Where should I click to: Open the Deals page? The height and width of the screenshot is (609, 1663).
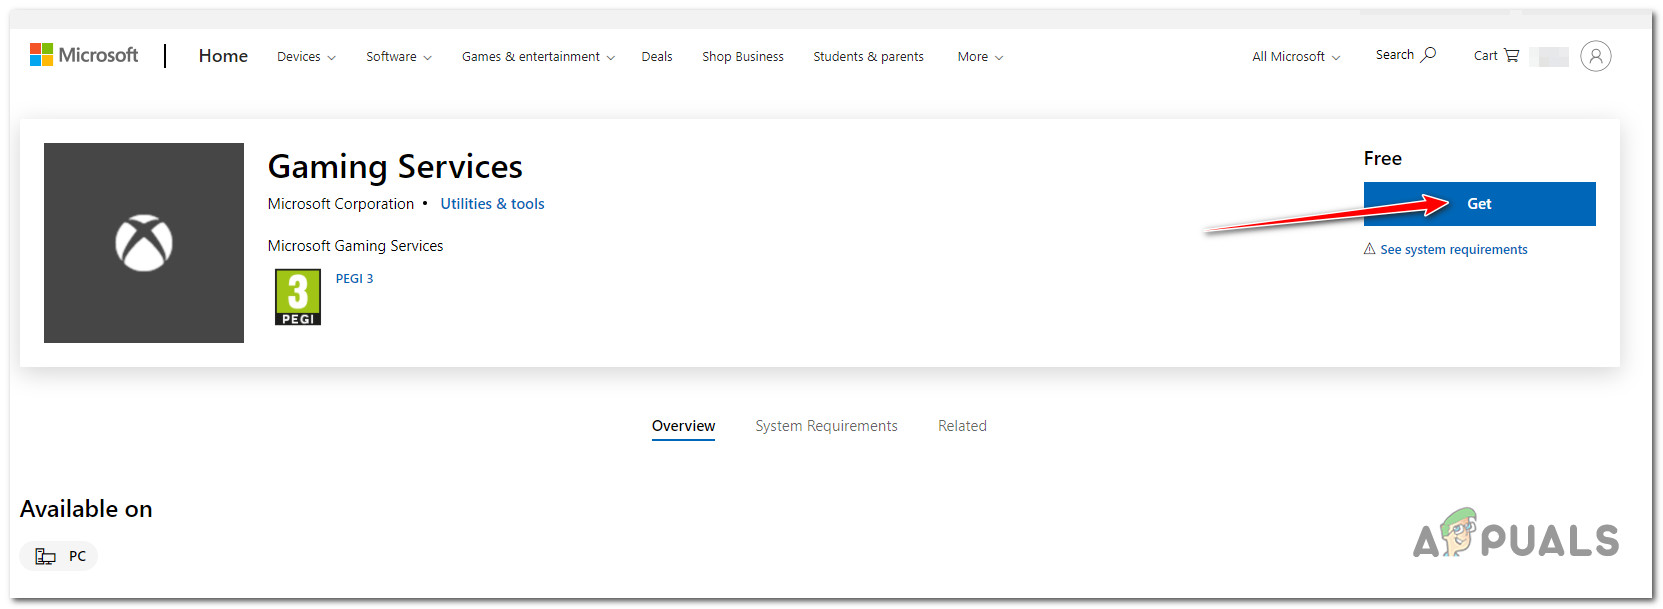coord(657,57)
